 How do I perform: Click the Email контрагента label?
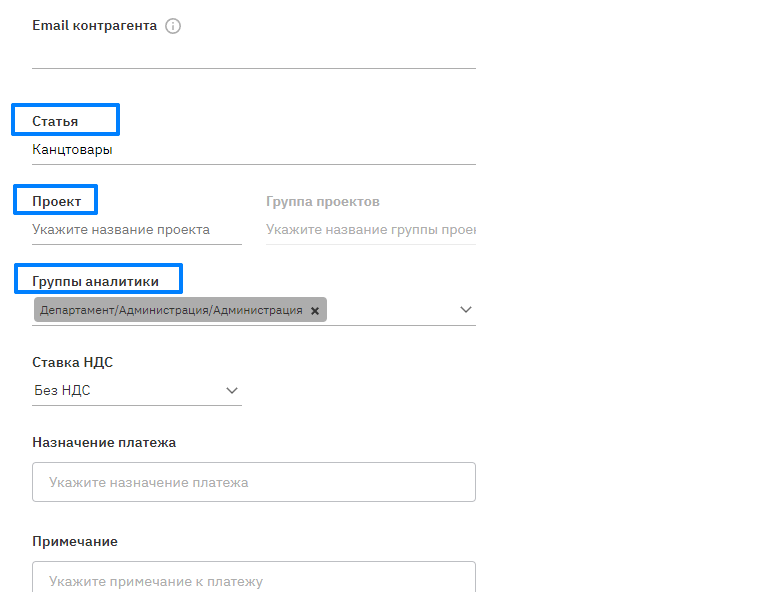[x=94, y=26]
